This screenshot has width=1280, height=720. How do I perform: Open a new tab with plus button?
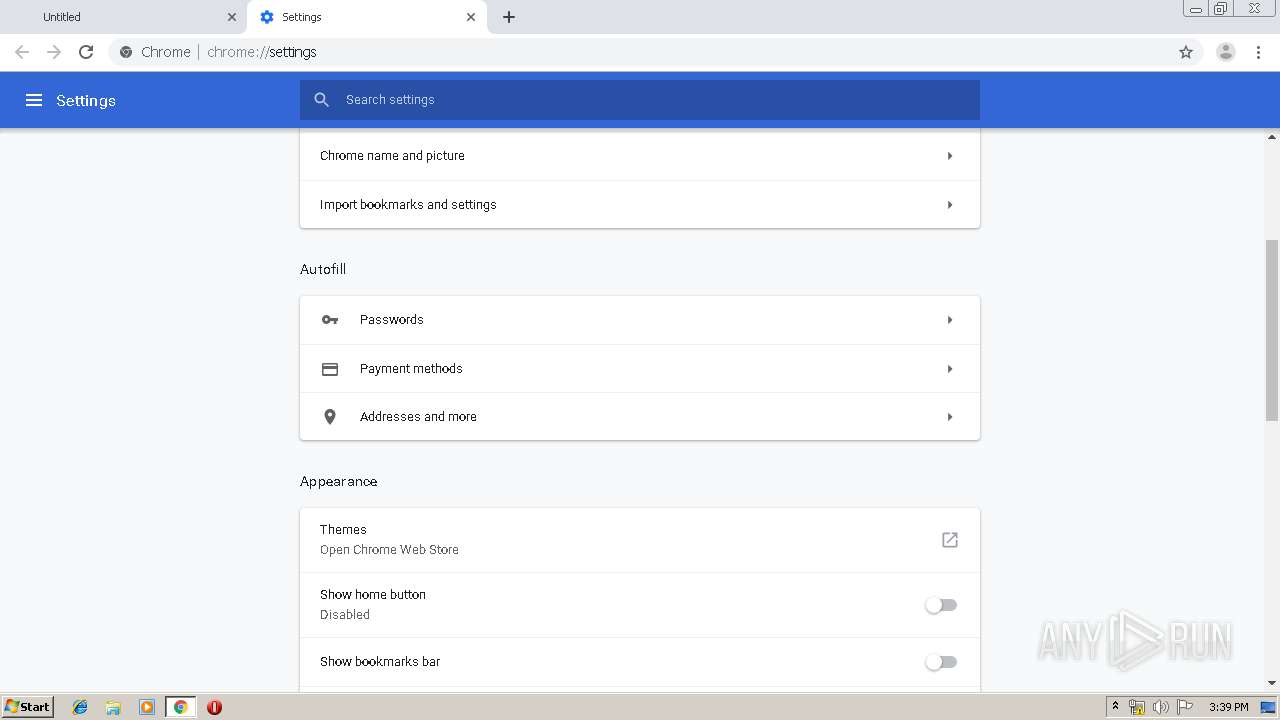(x=509, y=17)
